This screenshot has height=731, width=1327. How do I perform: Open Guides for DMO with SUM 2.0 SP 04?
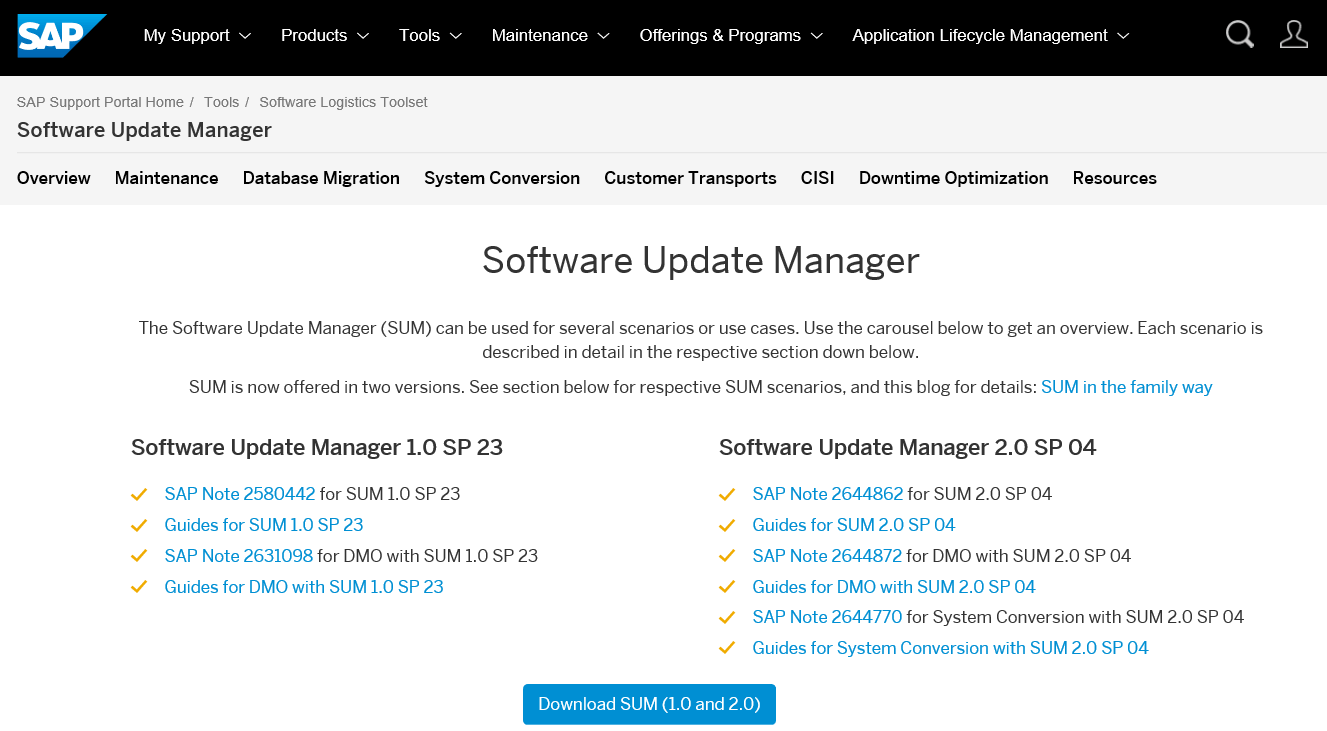coord(894,587)
